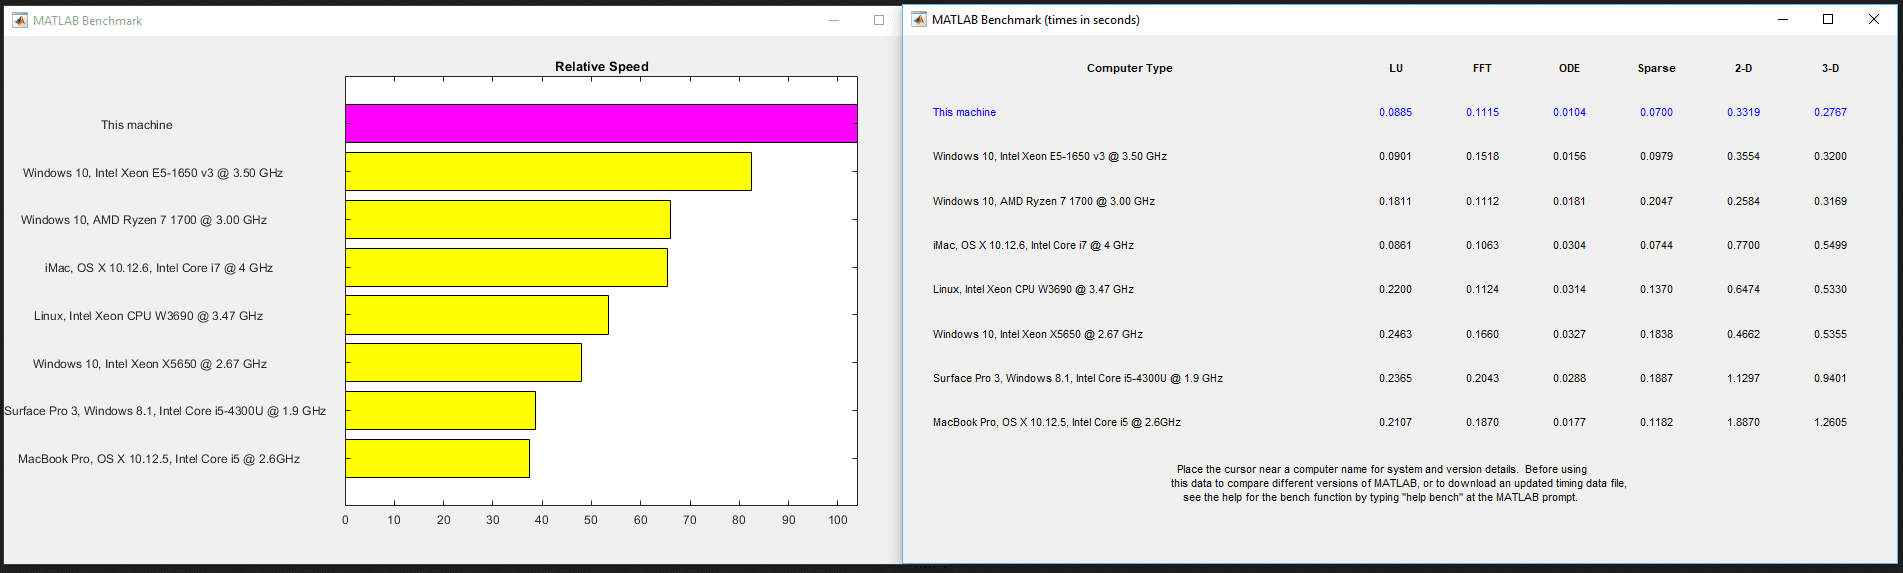Click Surface Pro 3 label in chart

[x=165, y=411]
